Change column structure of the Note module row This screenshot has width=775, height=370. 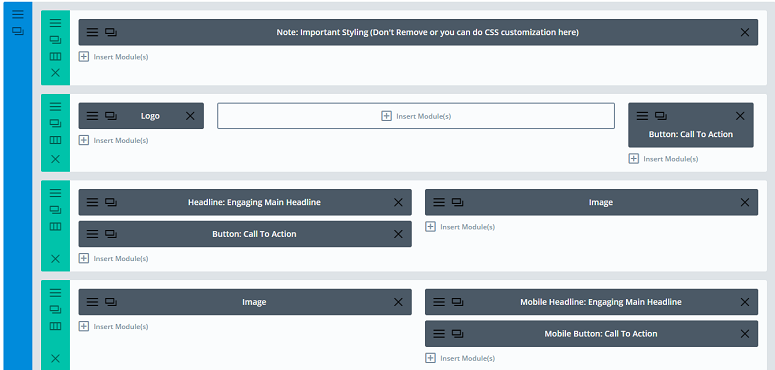[55, 56]
